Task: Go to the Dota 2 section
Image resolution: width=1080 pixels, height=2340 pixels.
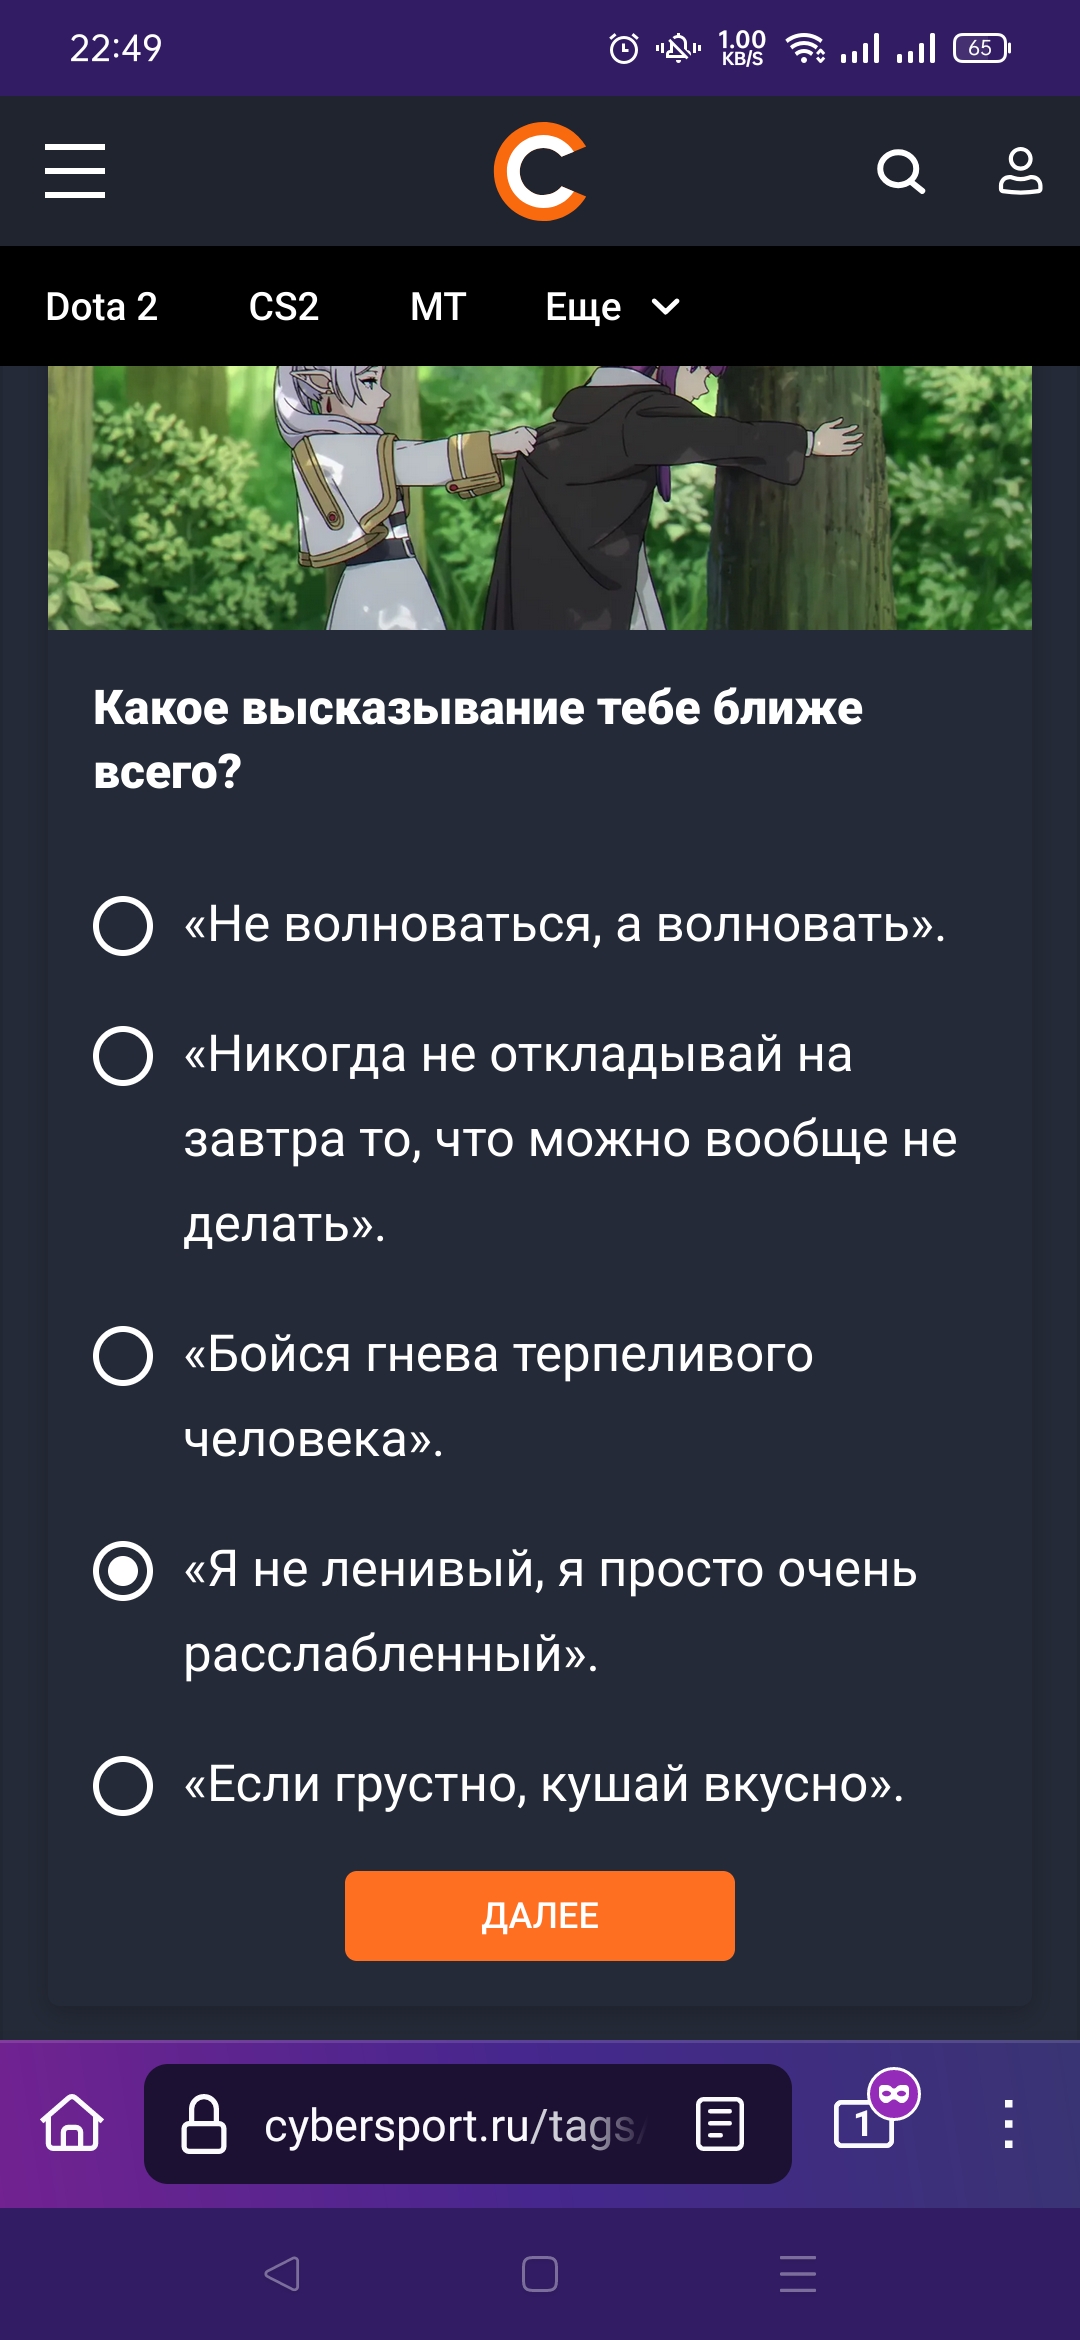Action: (x=102, y=307)
